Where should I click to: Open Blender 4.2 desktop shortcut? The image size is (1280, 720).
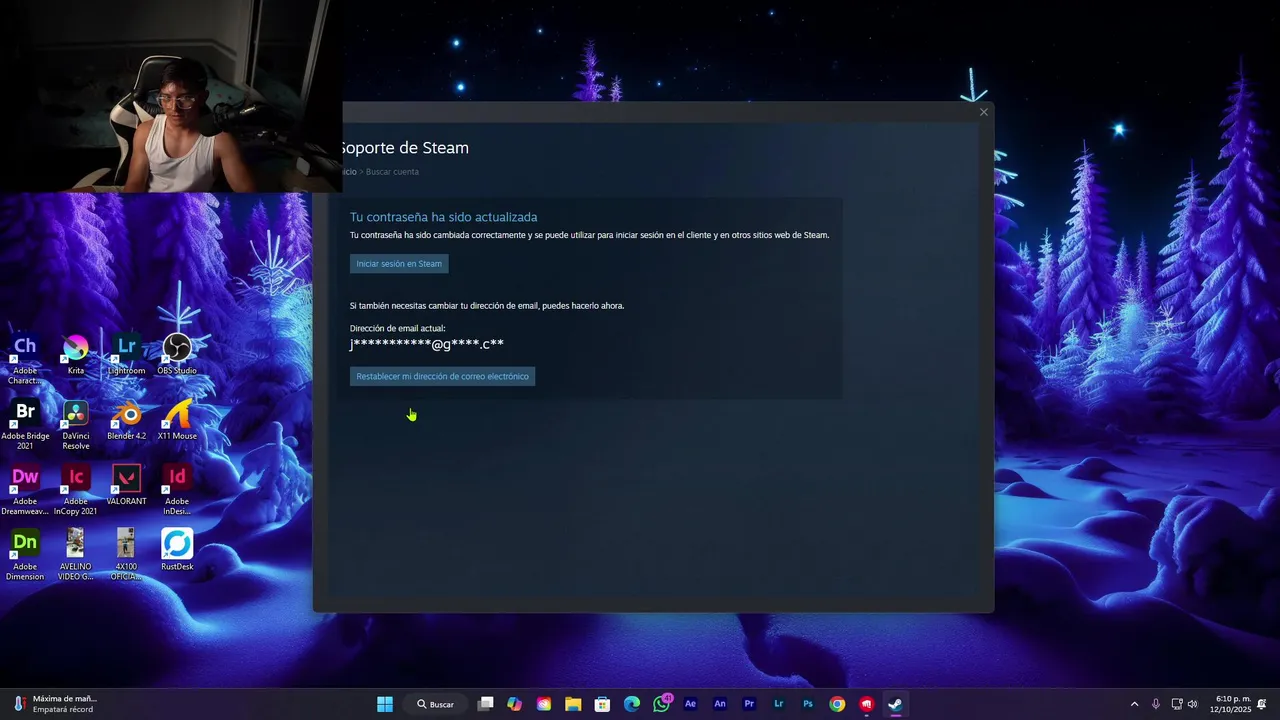tap(126, 421)
